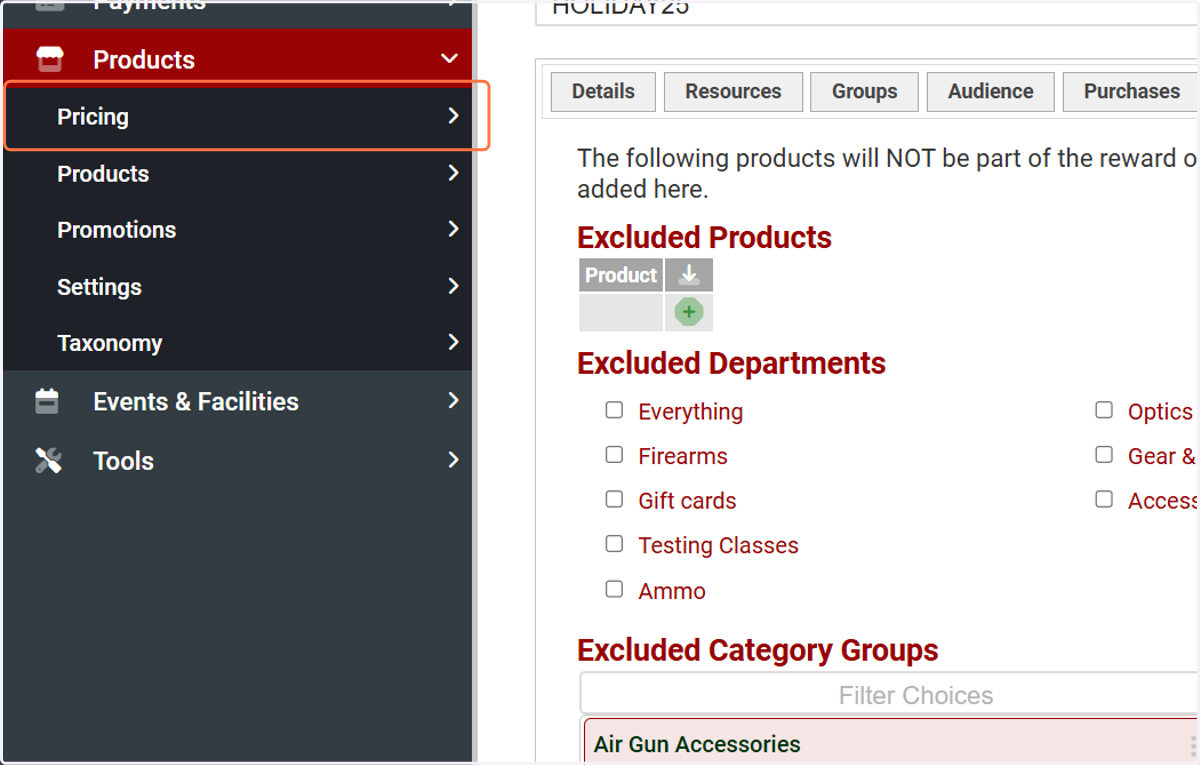Click the HOLIDAY25 name field
The height and width of the screenshot is (765, 1200).
(868, 11)
